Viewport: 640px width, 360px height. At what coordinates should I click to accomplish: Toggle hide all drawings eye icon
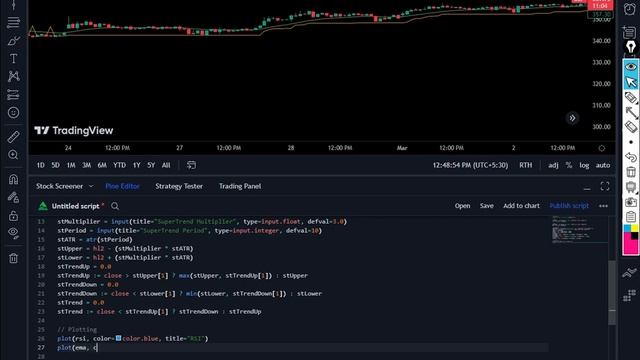click(x=13, y=233)
